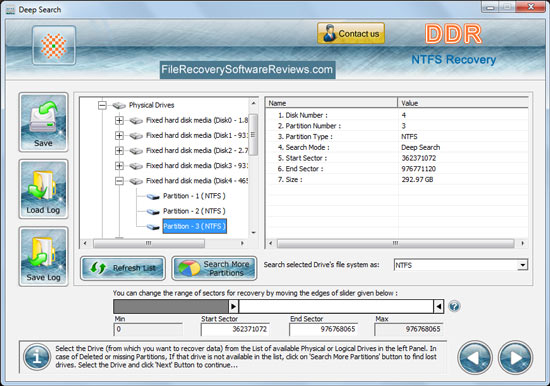The width and height of the screenshot is (550, 386).
Task: Go to next step with right arrow
Action: pos(515,358)
